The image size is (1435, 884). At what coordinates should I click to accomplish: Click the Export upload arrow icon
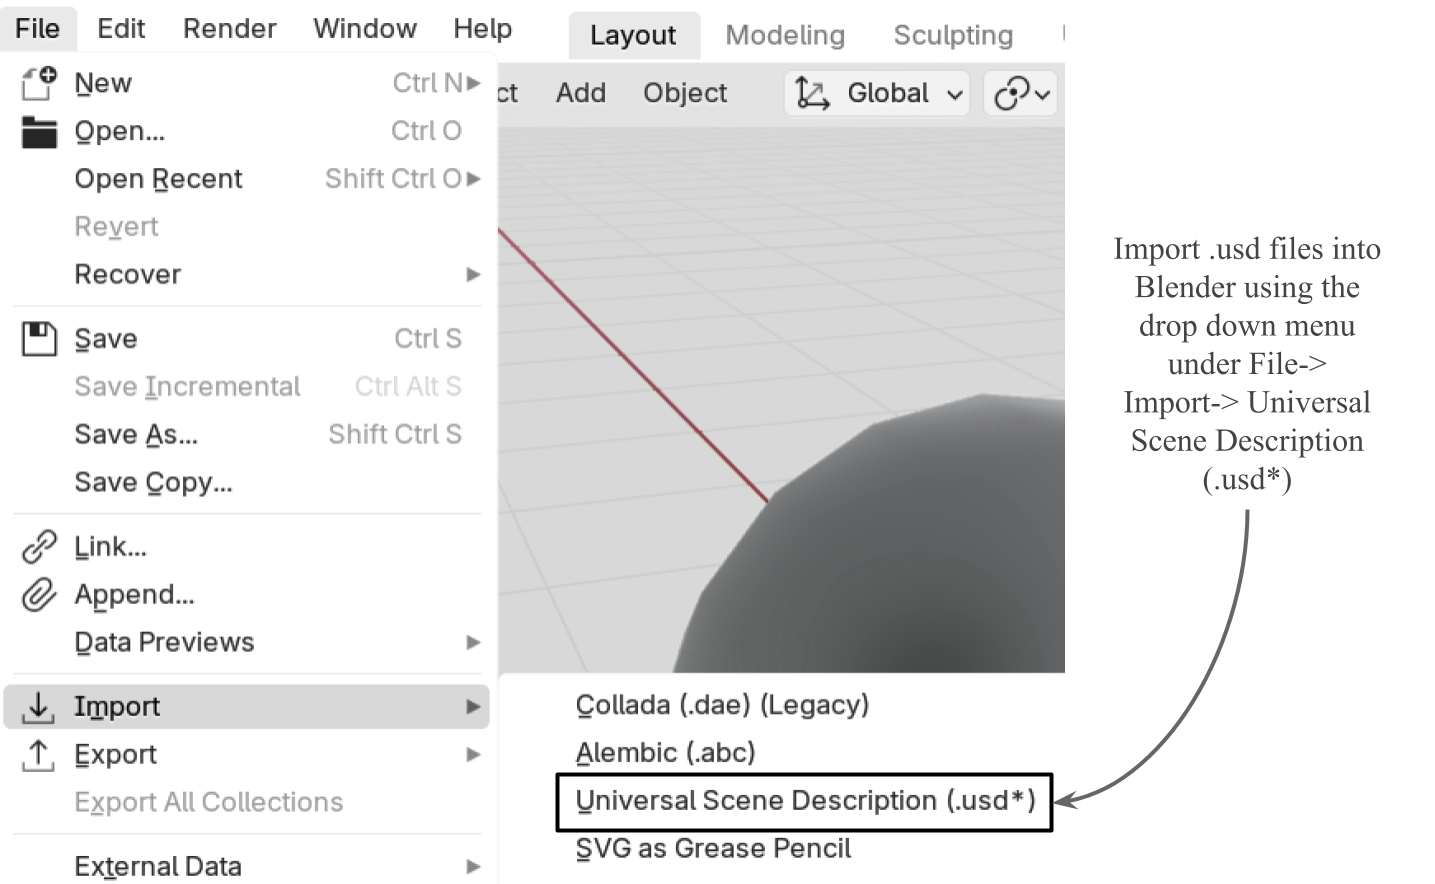38,754
